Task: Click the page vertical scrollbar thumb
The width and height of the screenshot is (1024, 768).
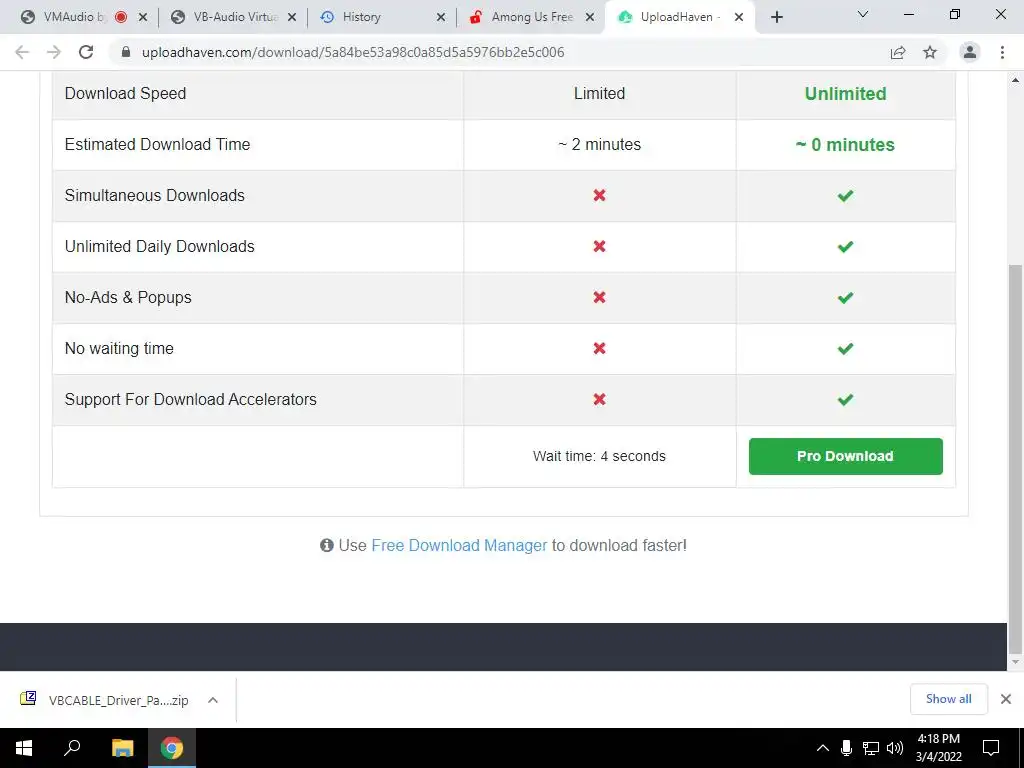Action: click(1016, 457)
